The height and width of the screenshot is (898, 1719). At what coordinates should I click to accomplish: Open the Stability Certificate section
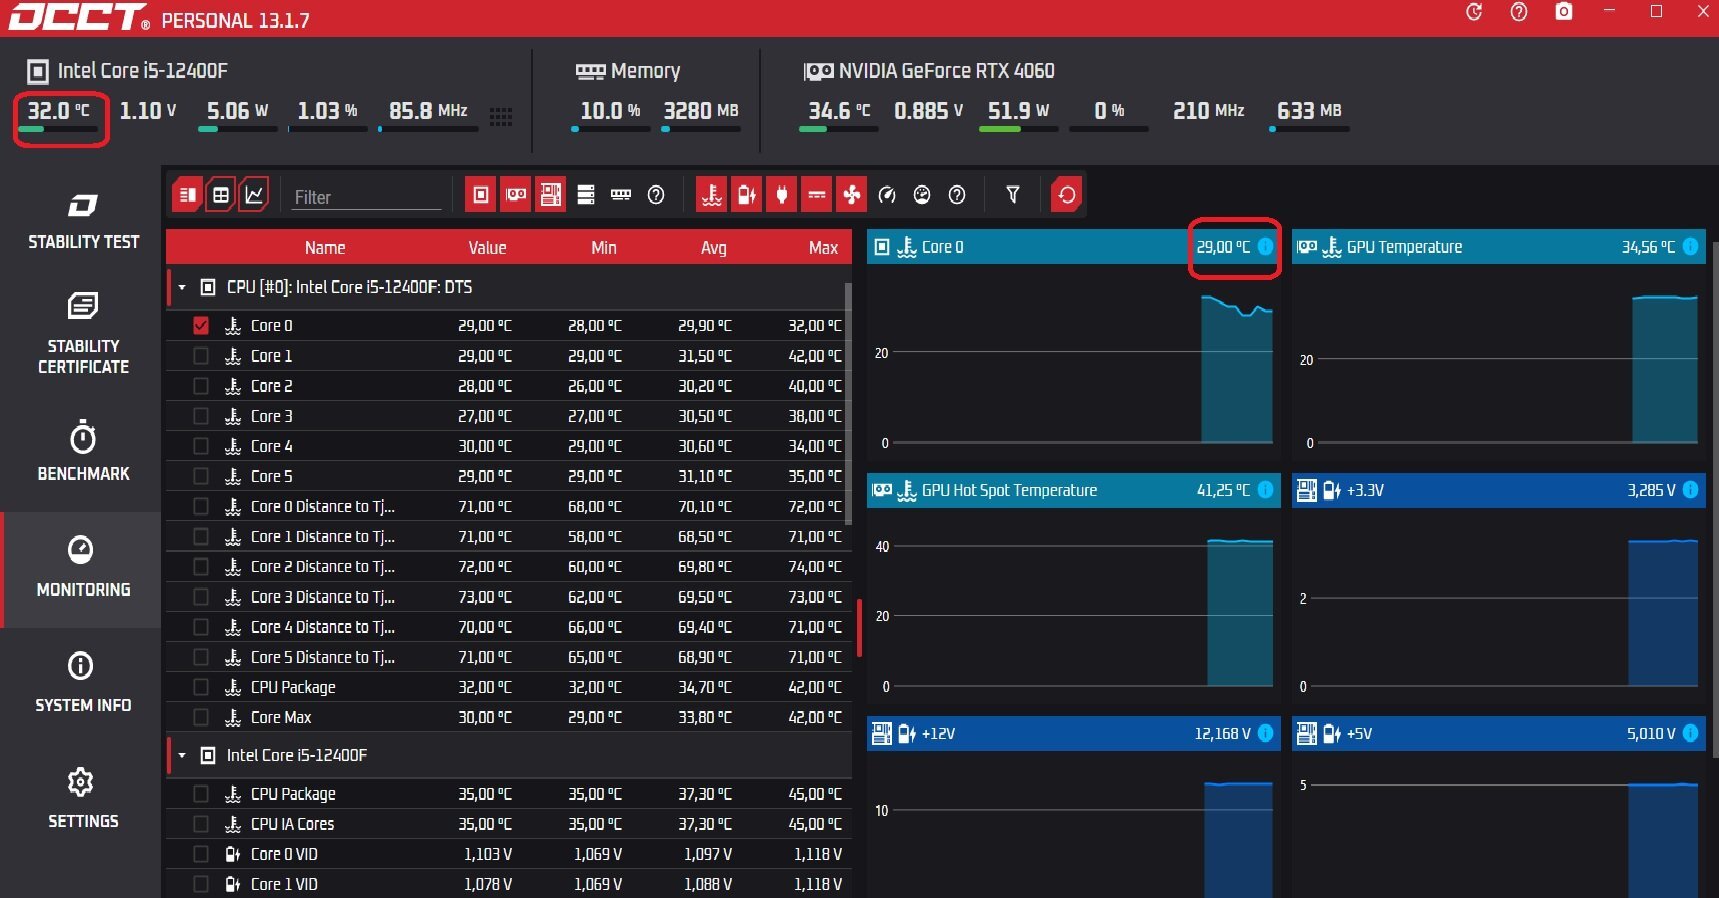pyautogui.click(x=82, y=334)
